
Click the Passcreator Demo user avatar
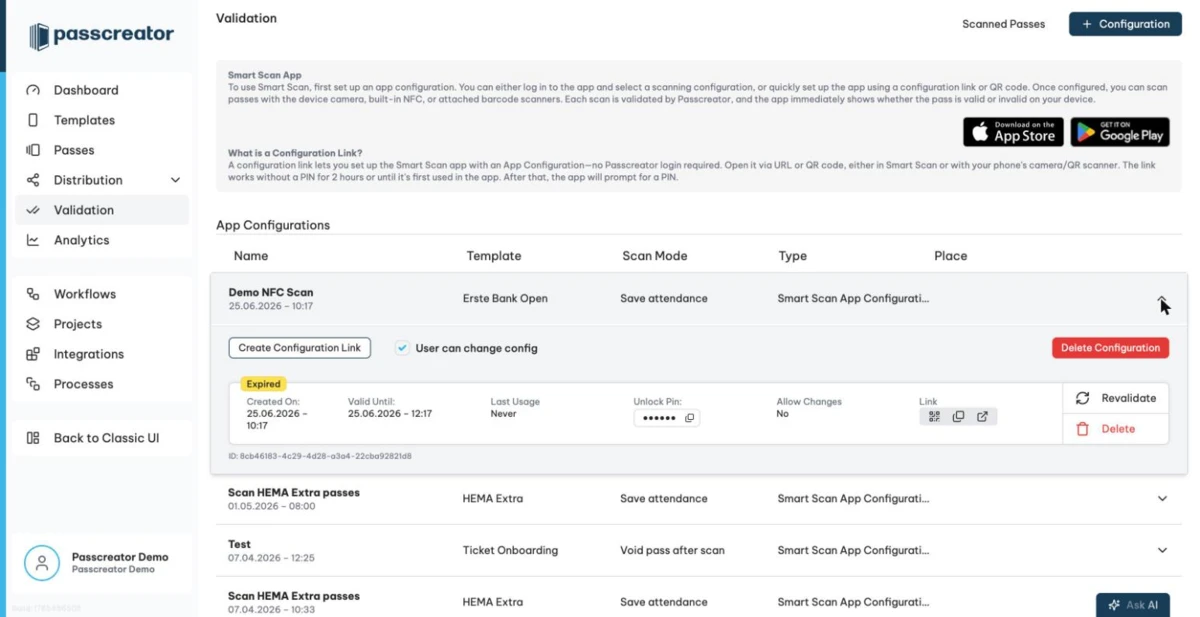click(42, 562)
